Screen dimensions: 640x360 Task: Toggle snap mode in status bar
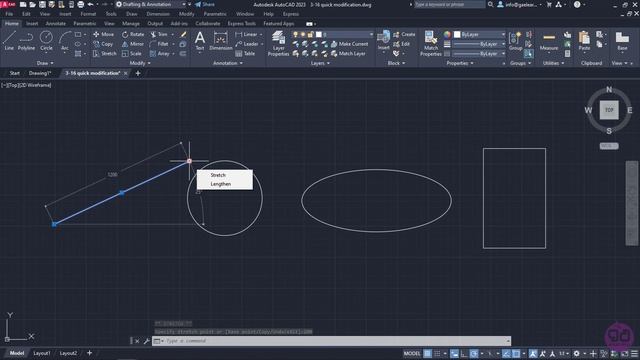coord(437,353)
